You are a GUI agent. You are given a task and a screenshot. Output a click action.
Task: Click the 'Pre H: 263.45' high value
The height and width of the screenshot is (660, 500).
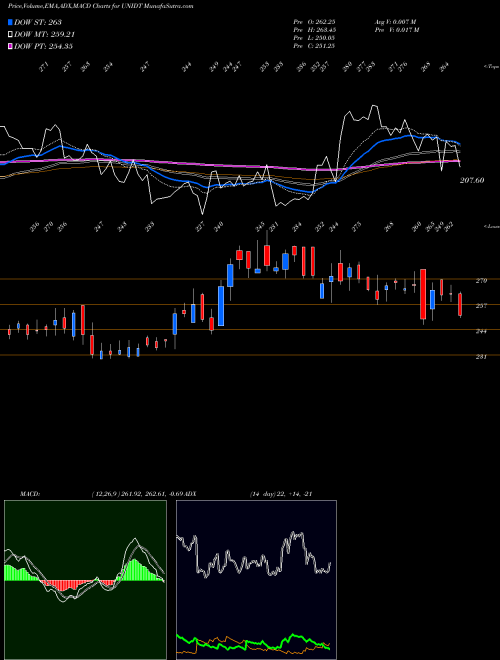314,30
